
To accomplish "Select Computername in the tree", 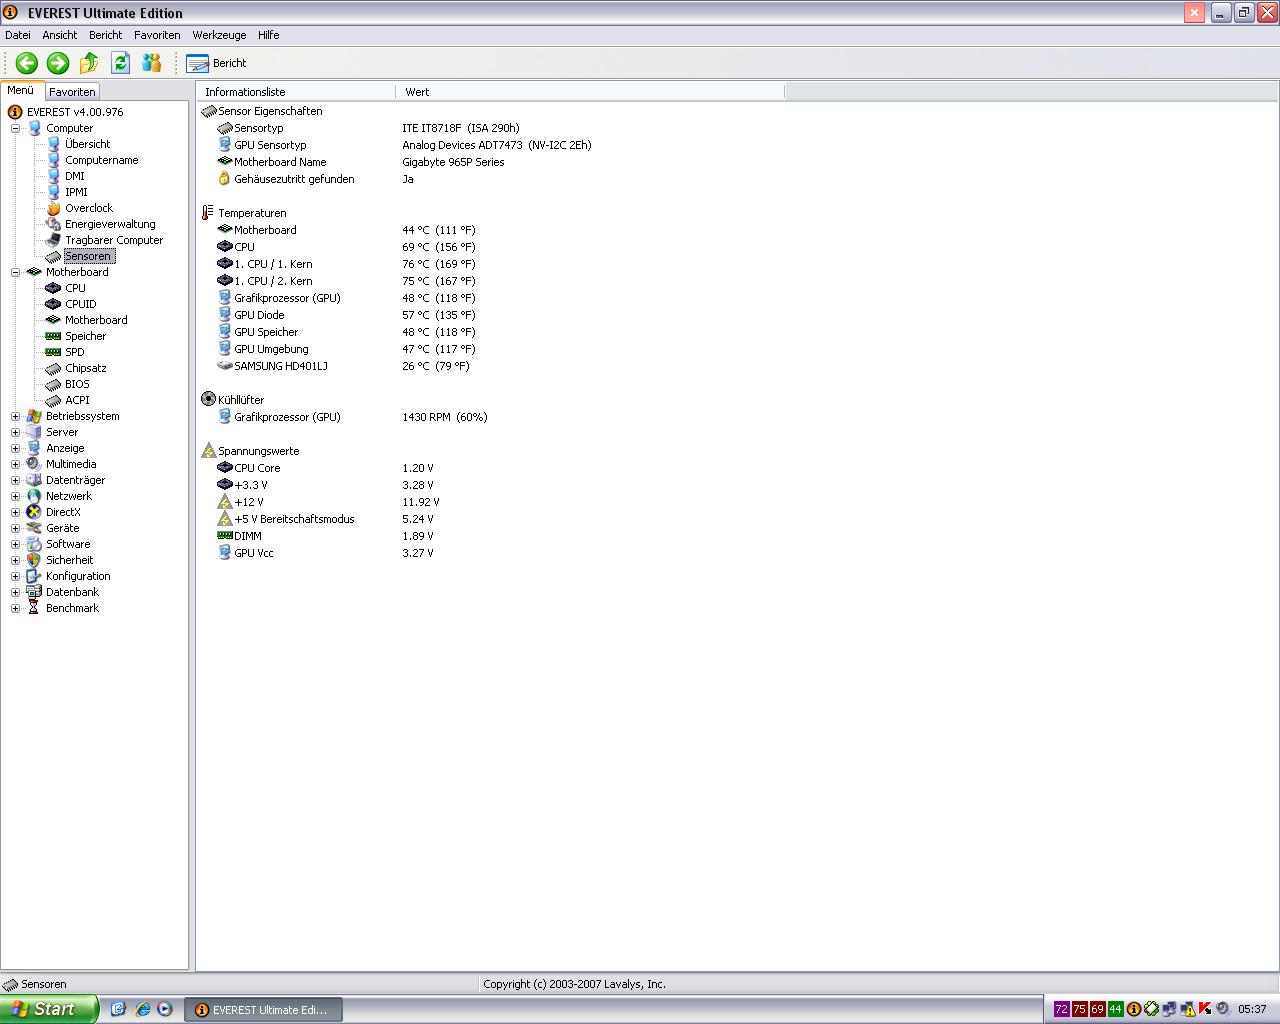I will tap(101, 160).
